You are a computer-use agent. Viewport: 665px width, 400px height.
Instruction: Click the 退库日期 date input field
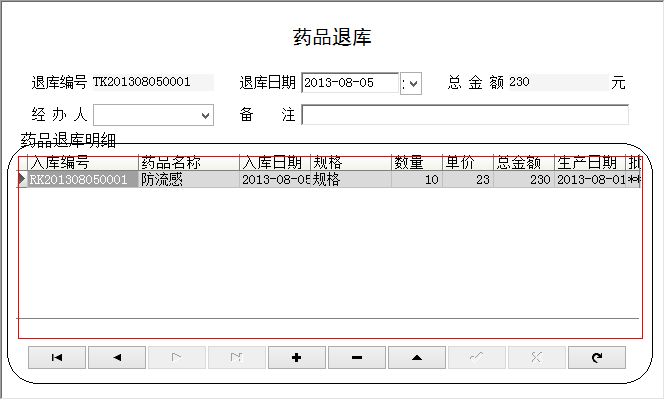[x=350, y=83]
